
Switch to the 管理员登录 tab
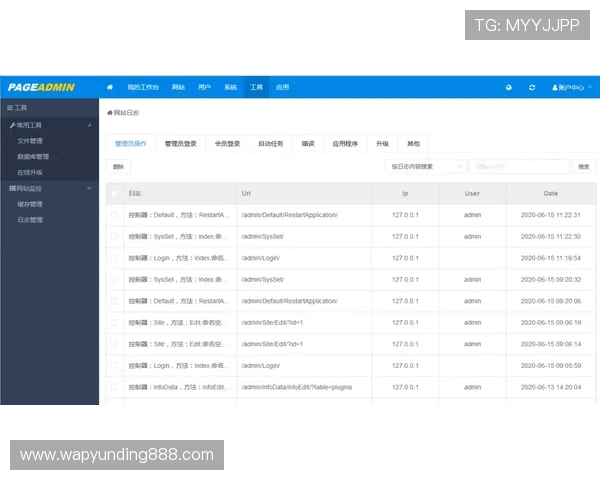pos(181,143)
